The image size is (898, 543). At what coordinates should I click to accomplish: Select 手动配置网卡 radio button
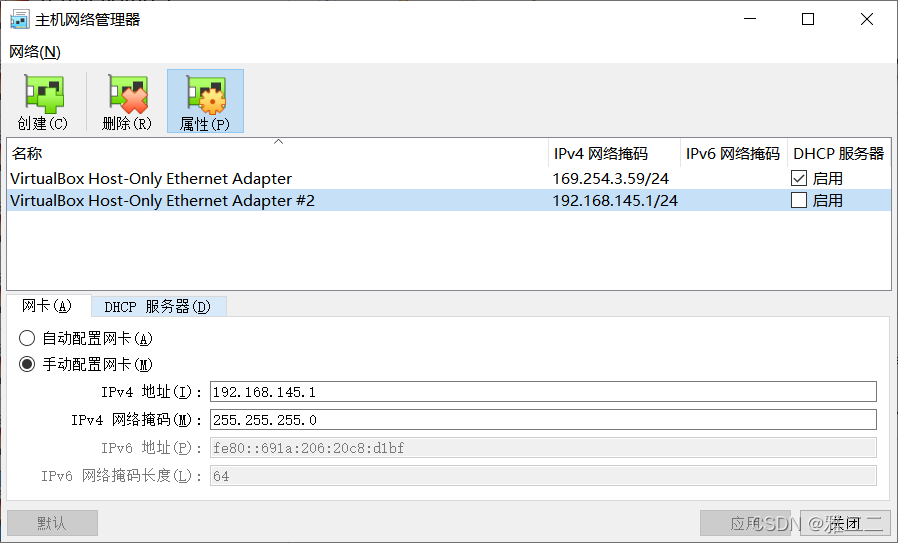point(27,364)
